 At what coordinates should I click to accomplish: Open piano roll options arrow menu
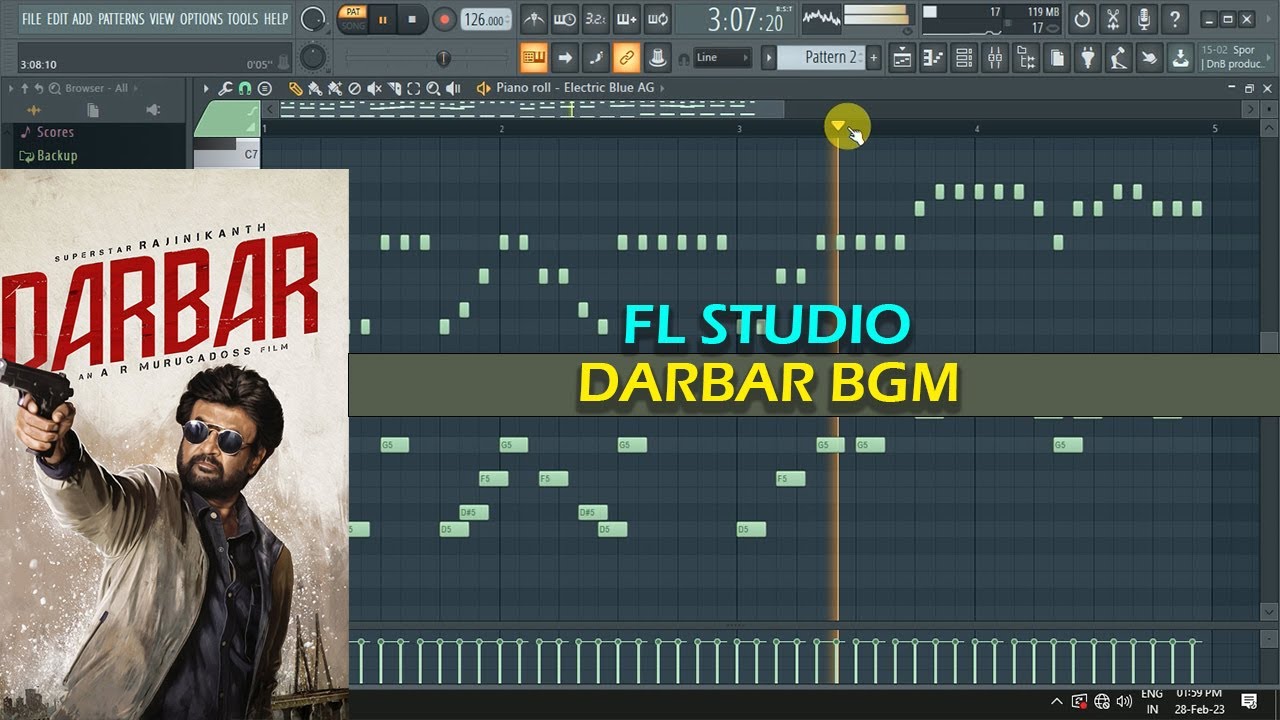[206, 88]
